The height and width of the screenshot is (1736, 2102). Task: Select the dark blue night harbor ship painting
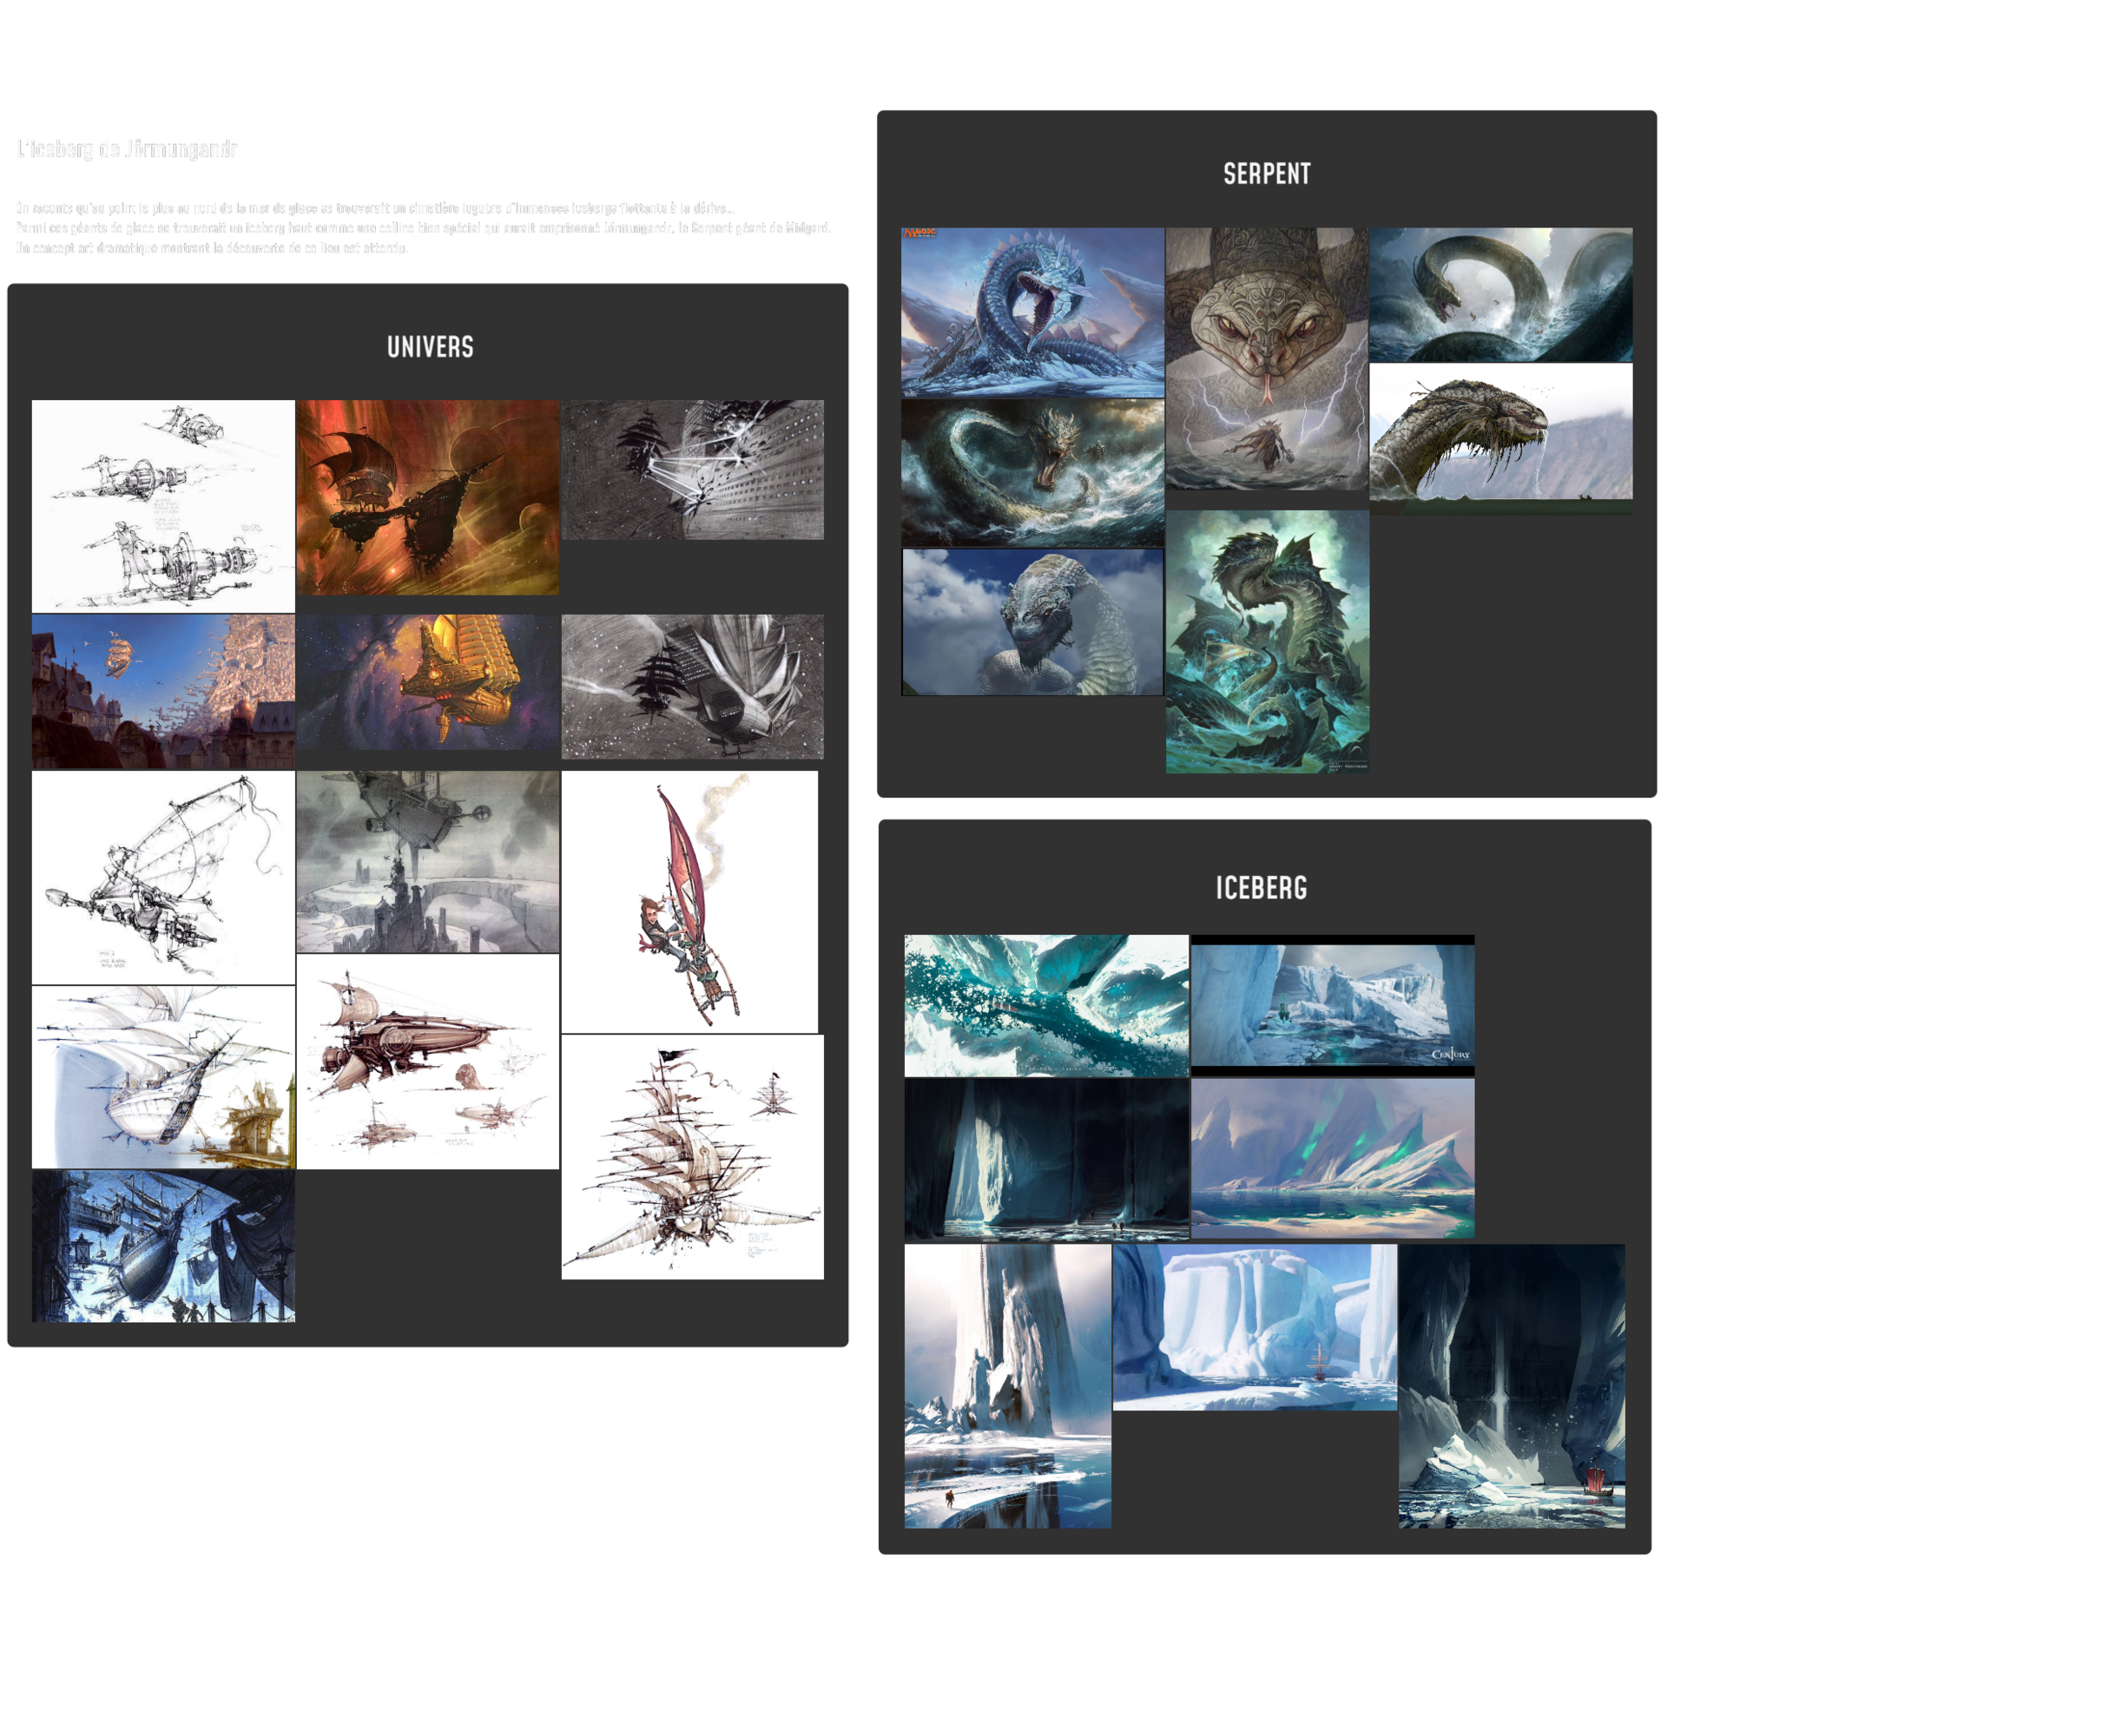(x=163, y=1246)
